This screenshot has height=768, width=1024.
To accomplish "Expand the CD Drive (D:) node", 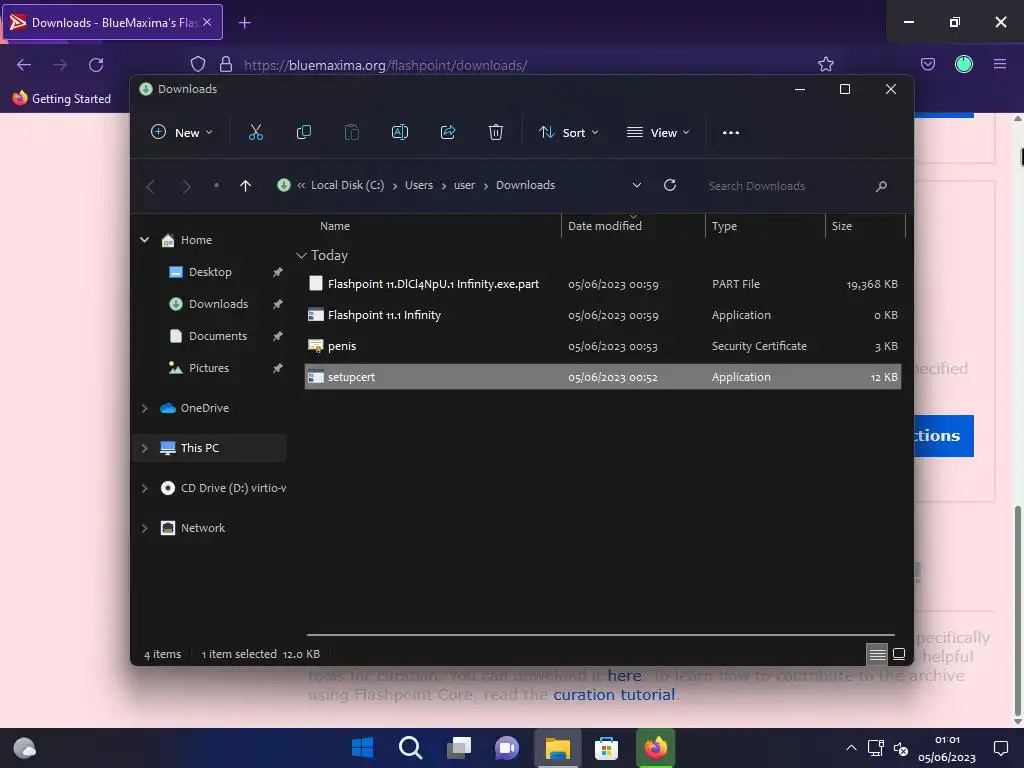I will pos(144,488).
